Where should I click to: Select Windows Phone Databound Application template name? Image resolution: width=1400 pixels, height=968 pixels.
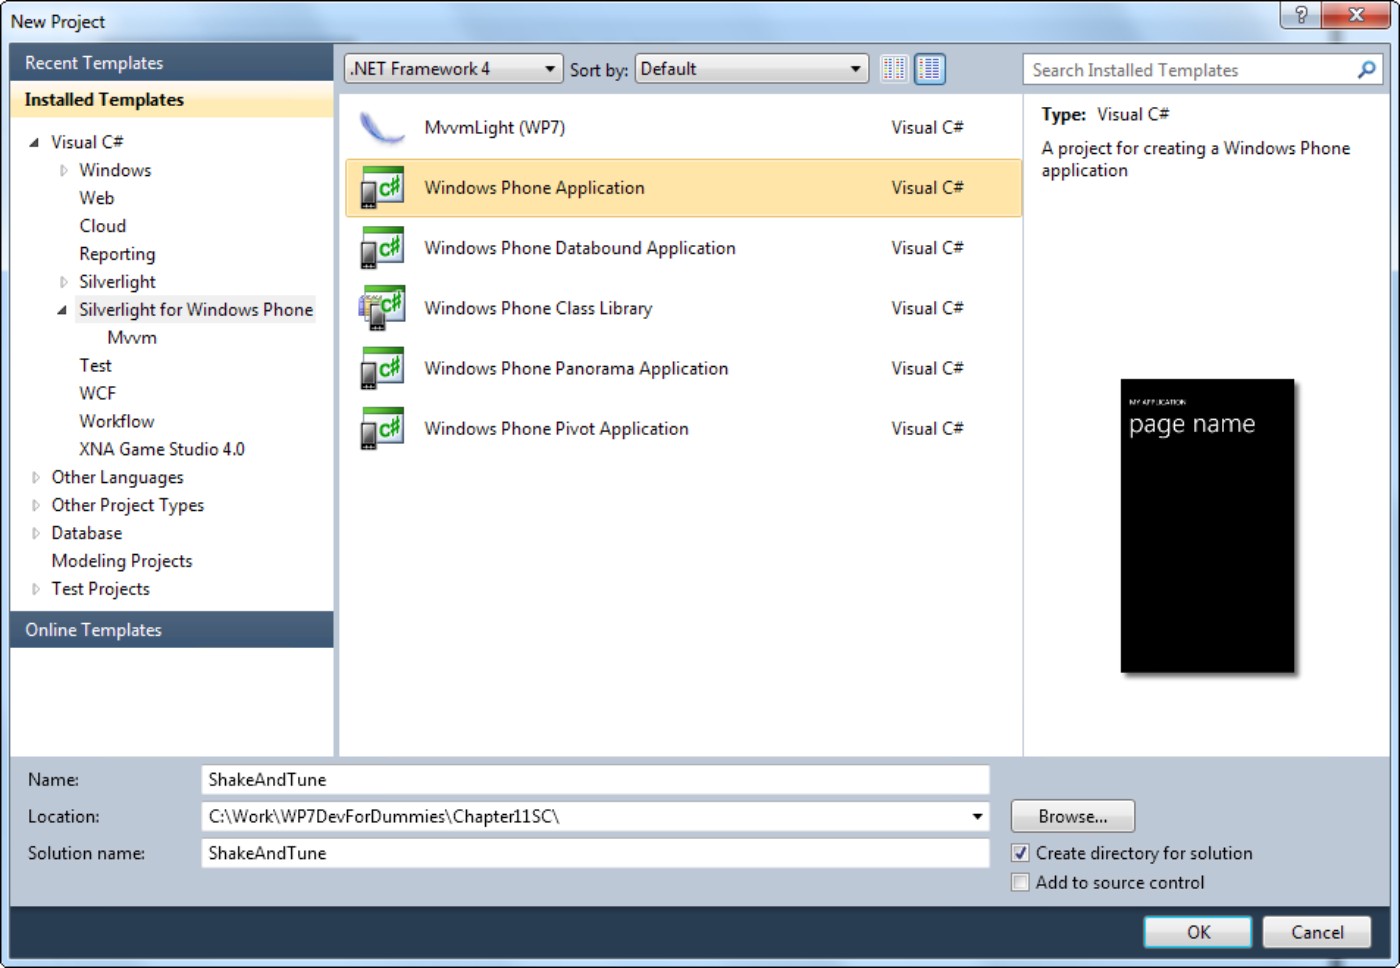click(x=580, y=248)
